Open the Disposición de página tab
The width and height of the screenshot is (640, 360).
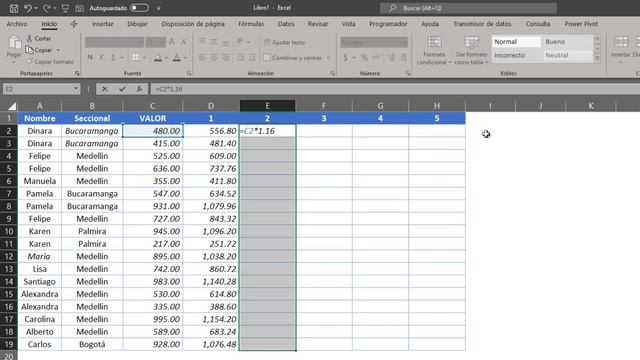click(193, 24)
